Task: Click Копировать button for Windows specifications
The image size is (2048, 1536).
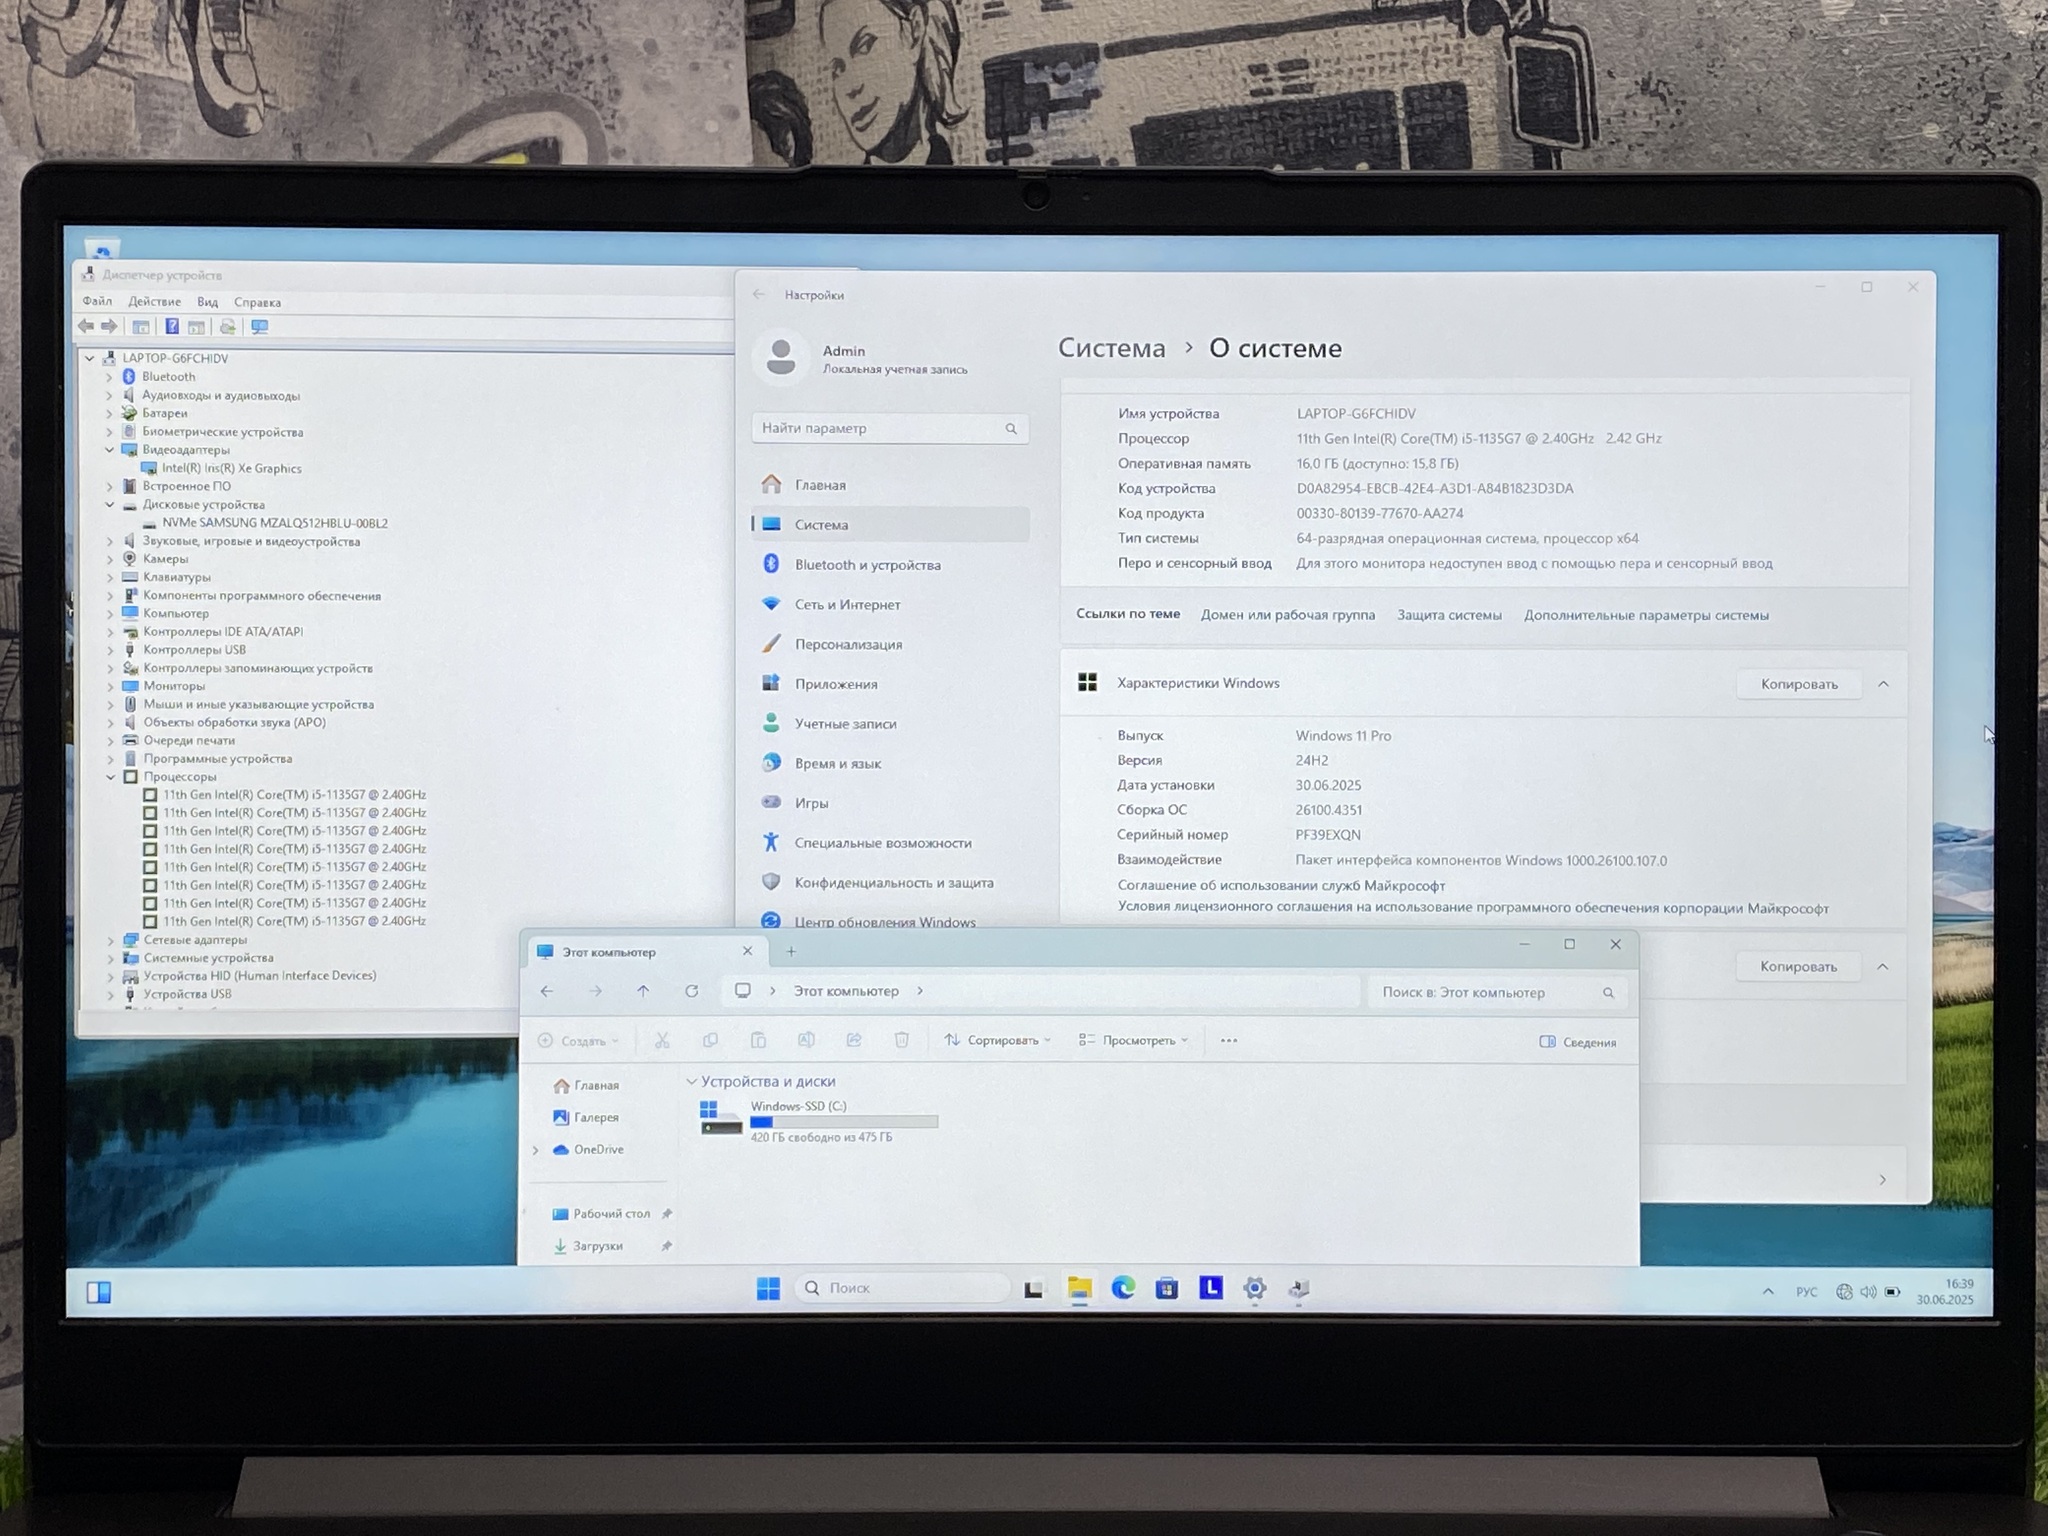Action: coord(1798,684)
